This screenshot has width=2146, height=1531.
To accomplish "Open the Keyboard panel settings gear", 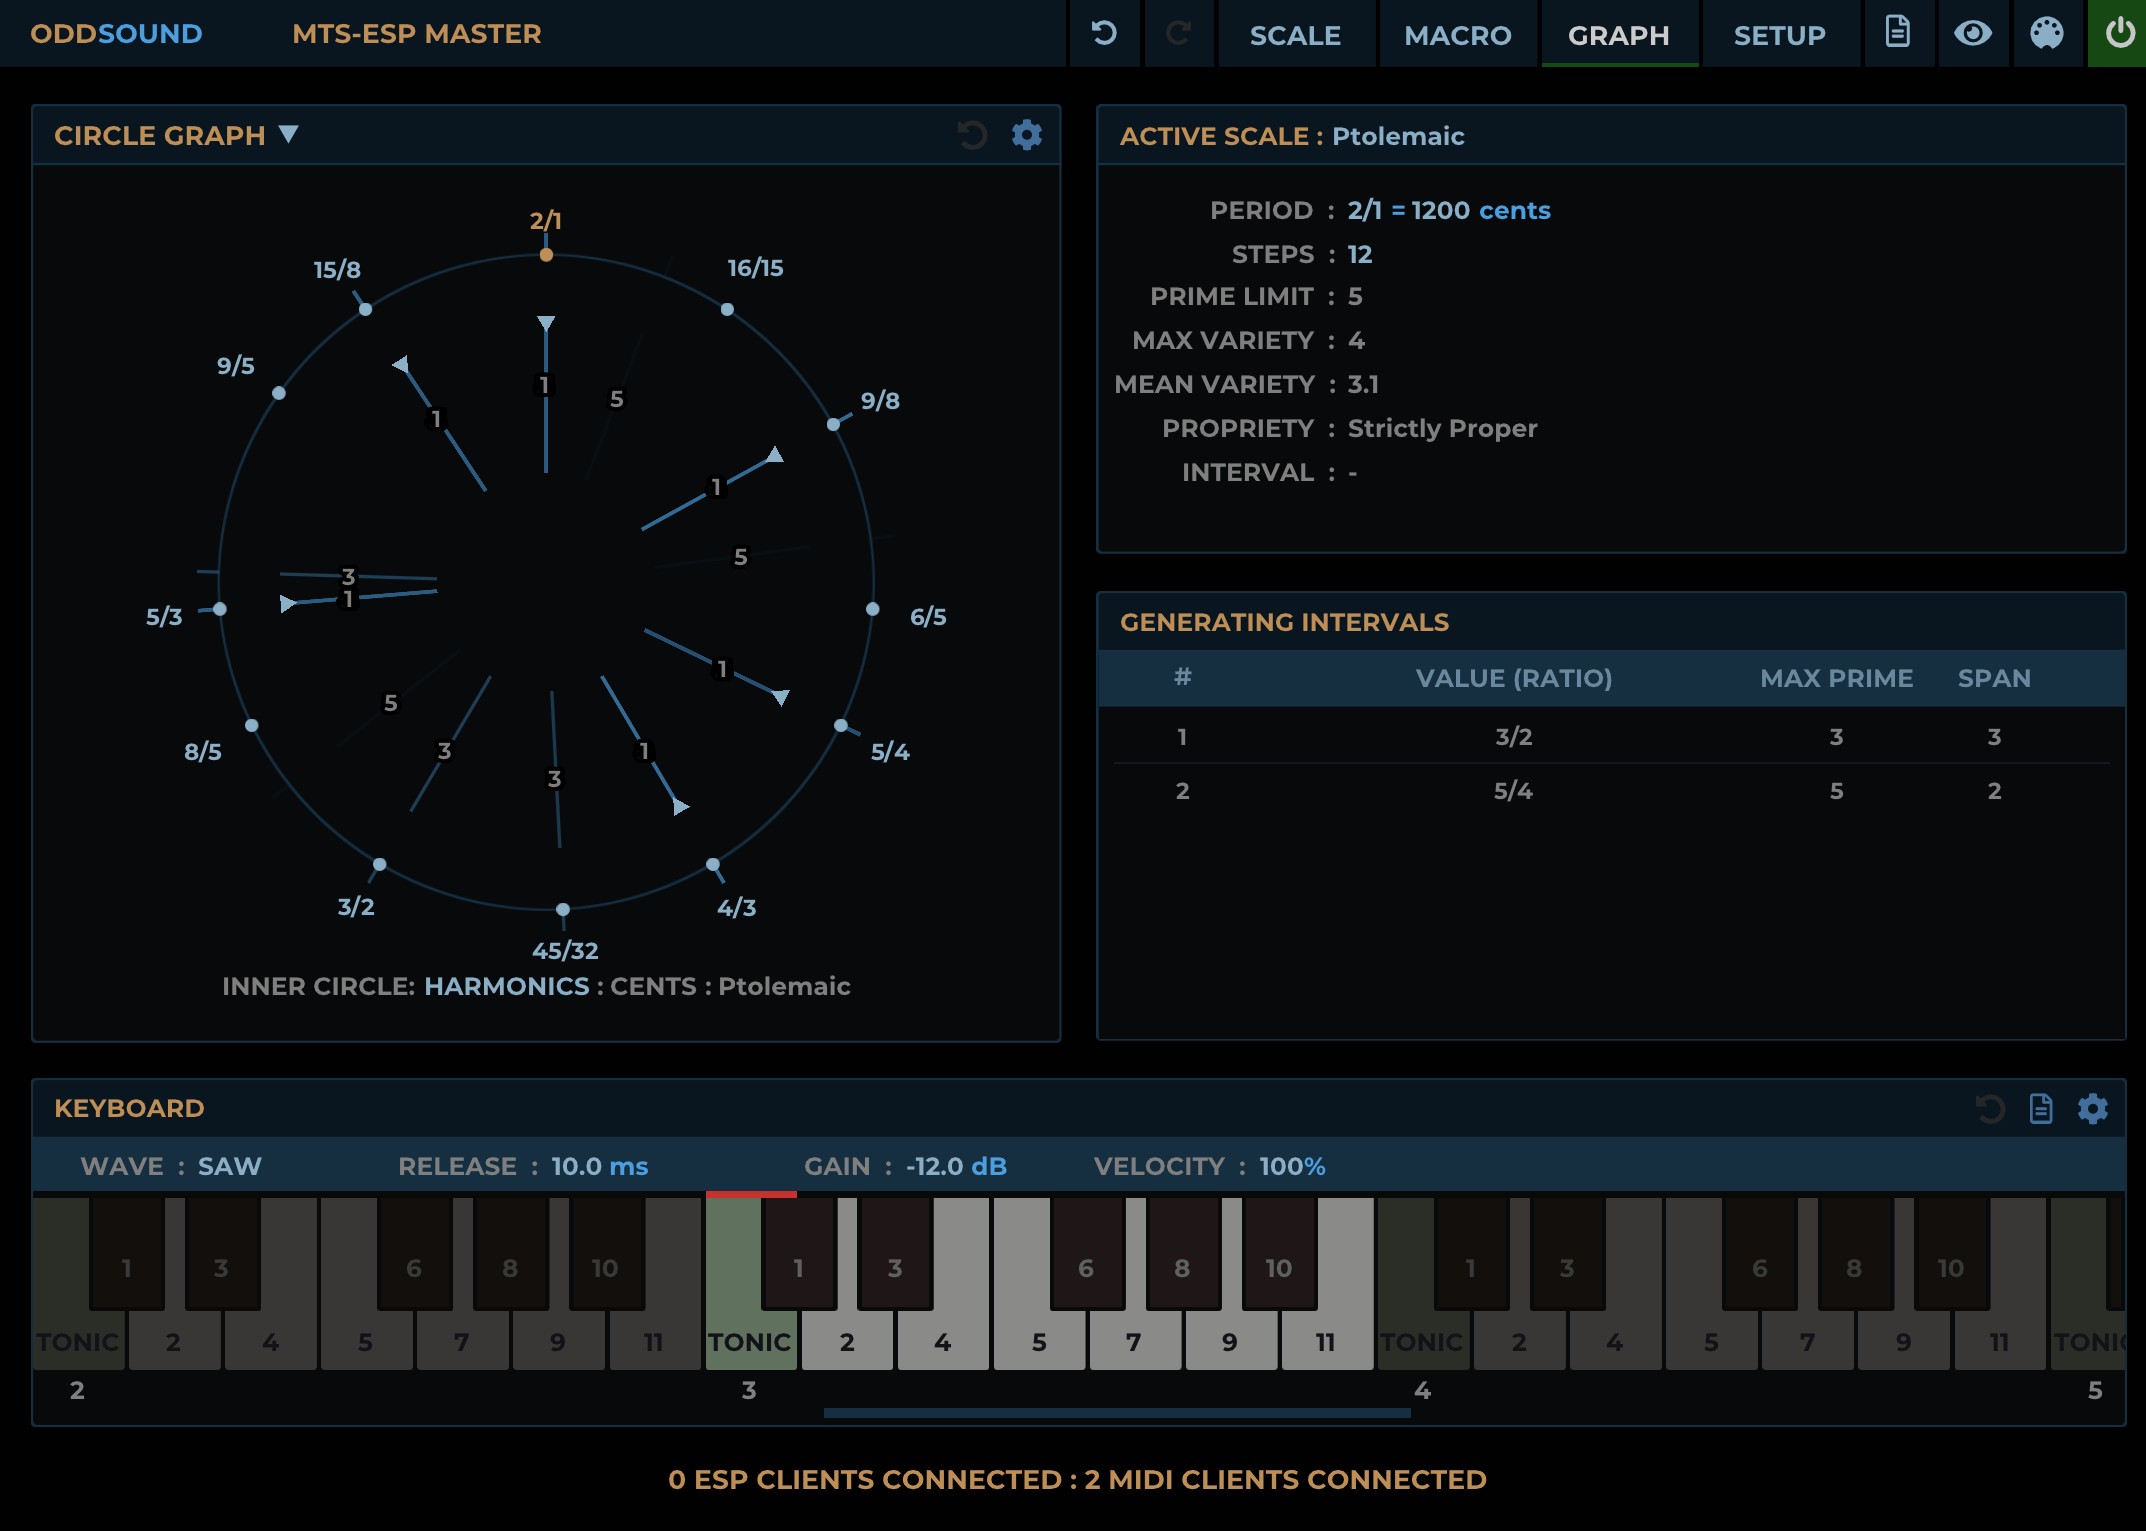I will click(2093, 1108).
